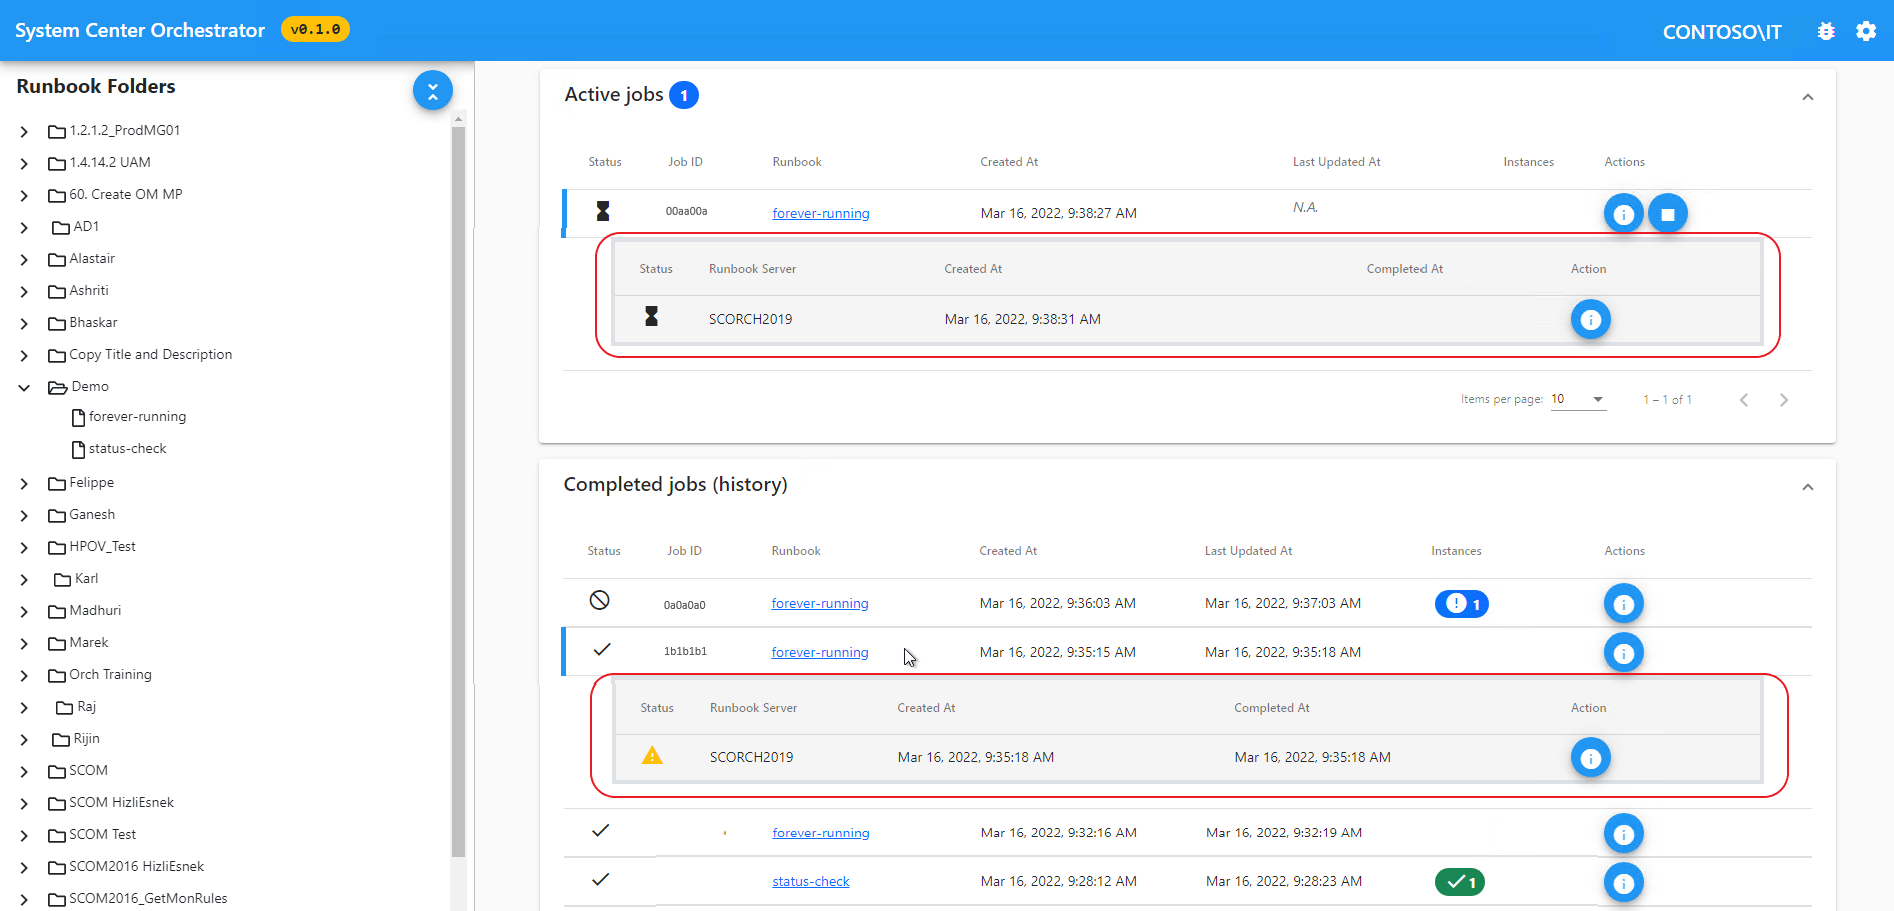
Task: Expand the SCOM Test folder
Action: point(24,834)
